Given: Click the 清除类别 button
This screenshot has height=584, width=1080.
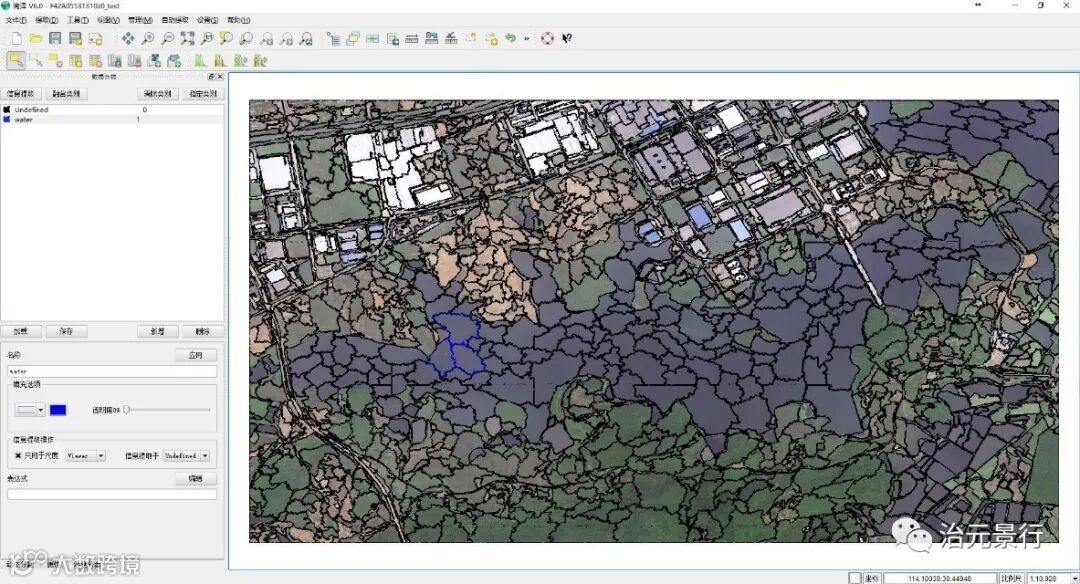Looking at the screenshot, I should [x=158, y=94].
